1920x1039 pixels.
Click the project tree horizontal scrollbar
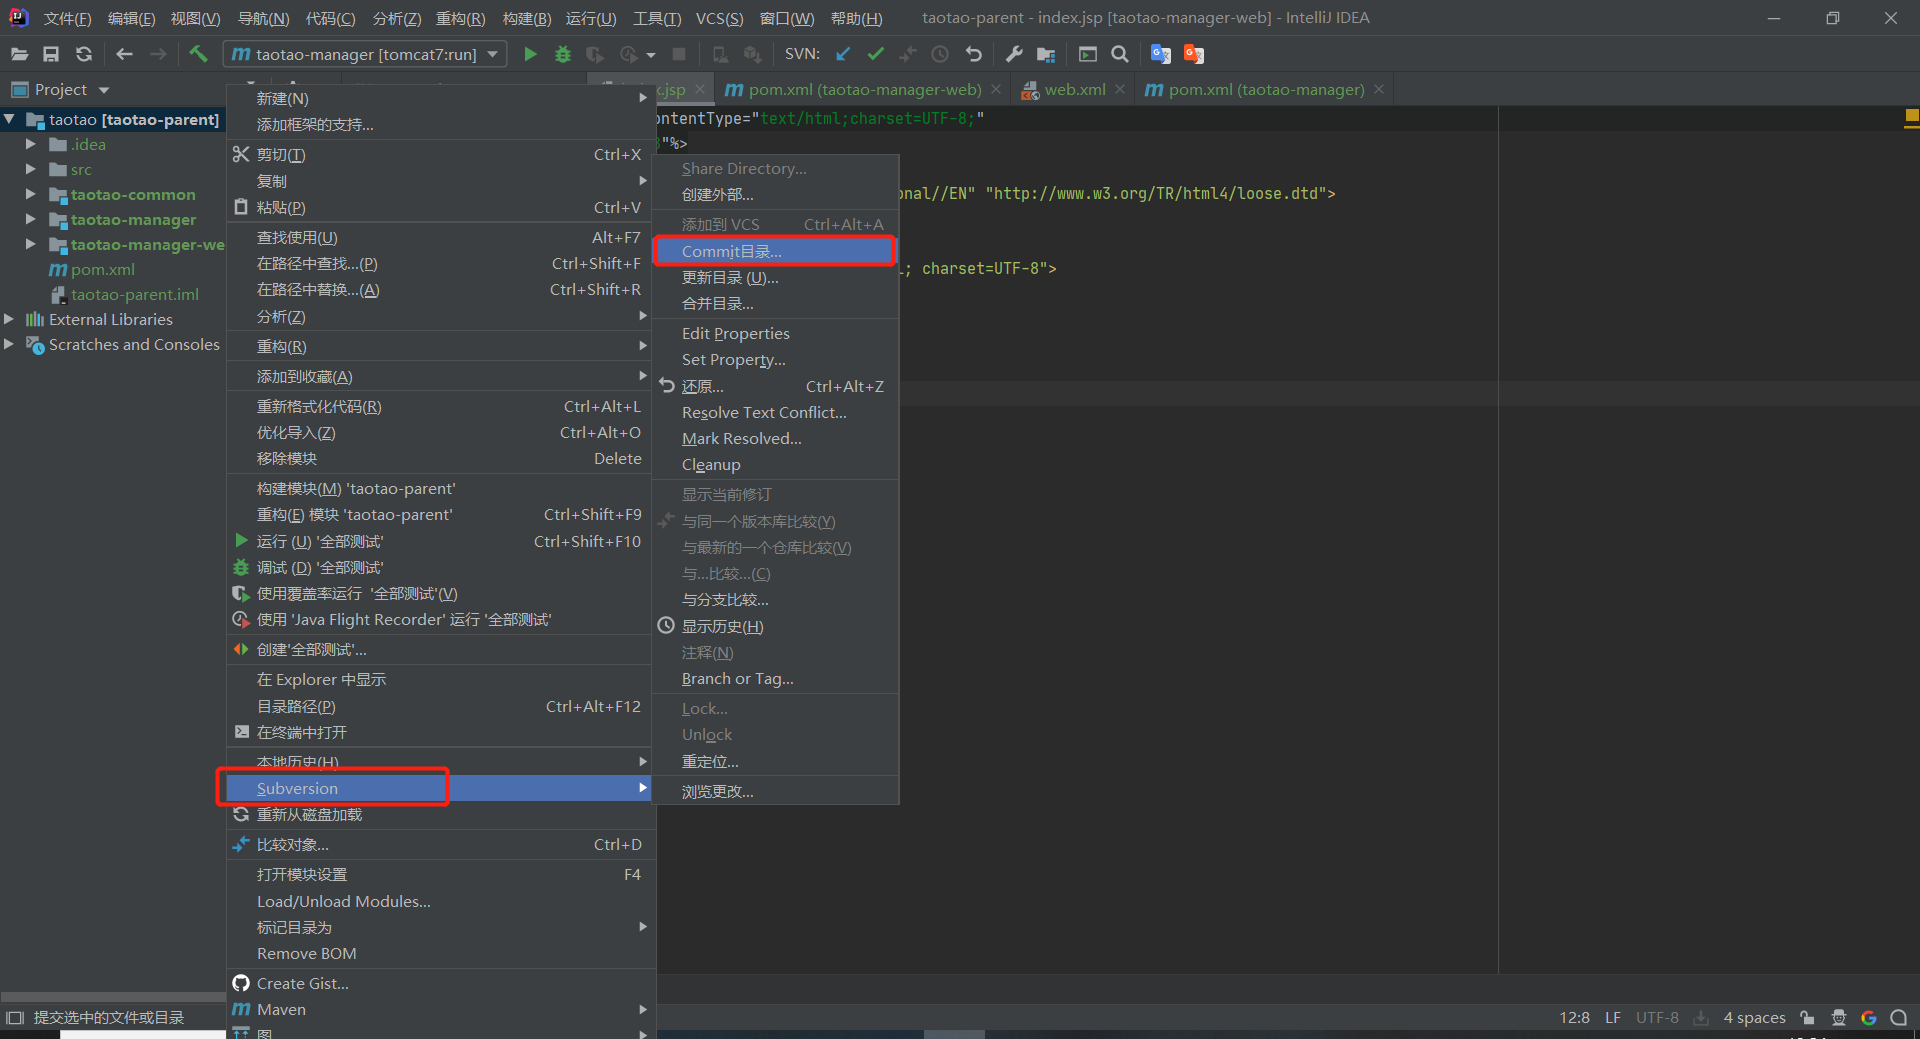click(113, 997)
